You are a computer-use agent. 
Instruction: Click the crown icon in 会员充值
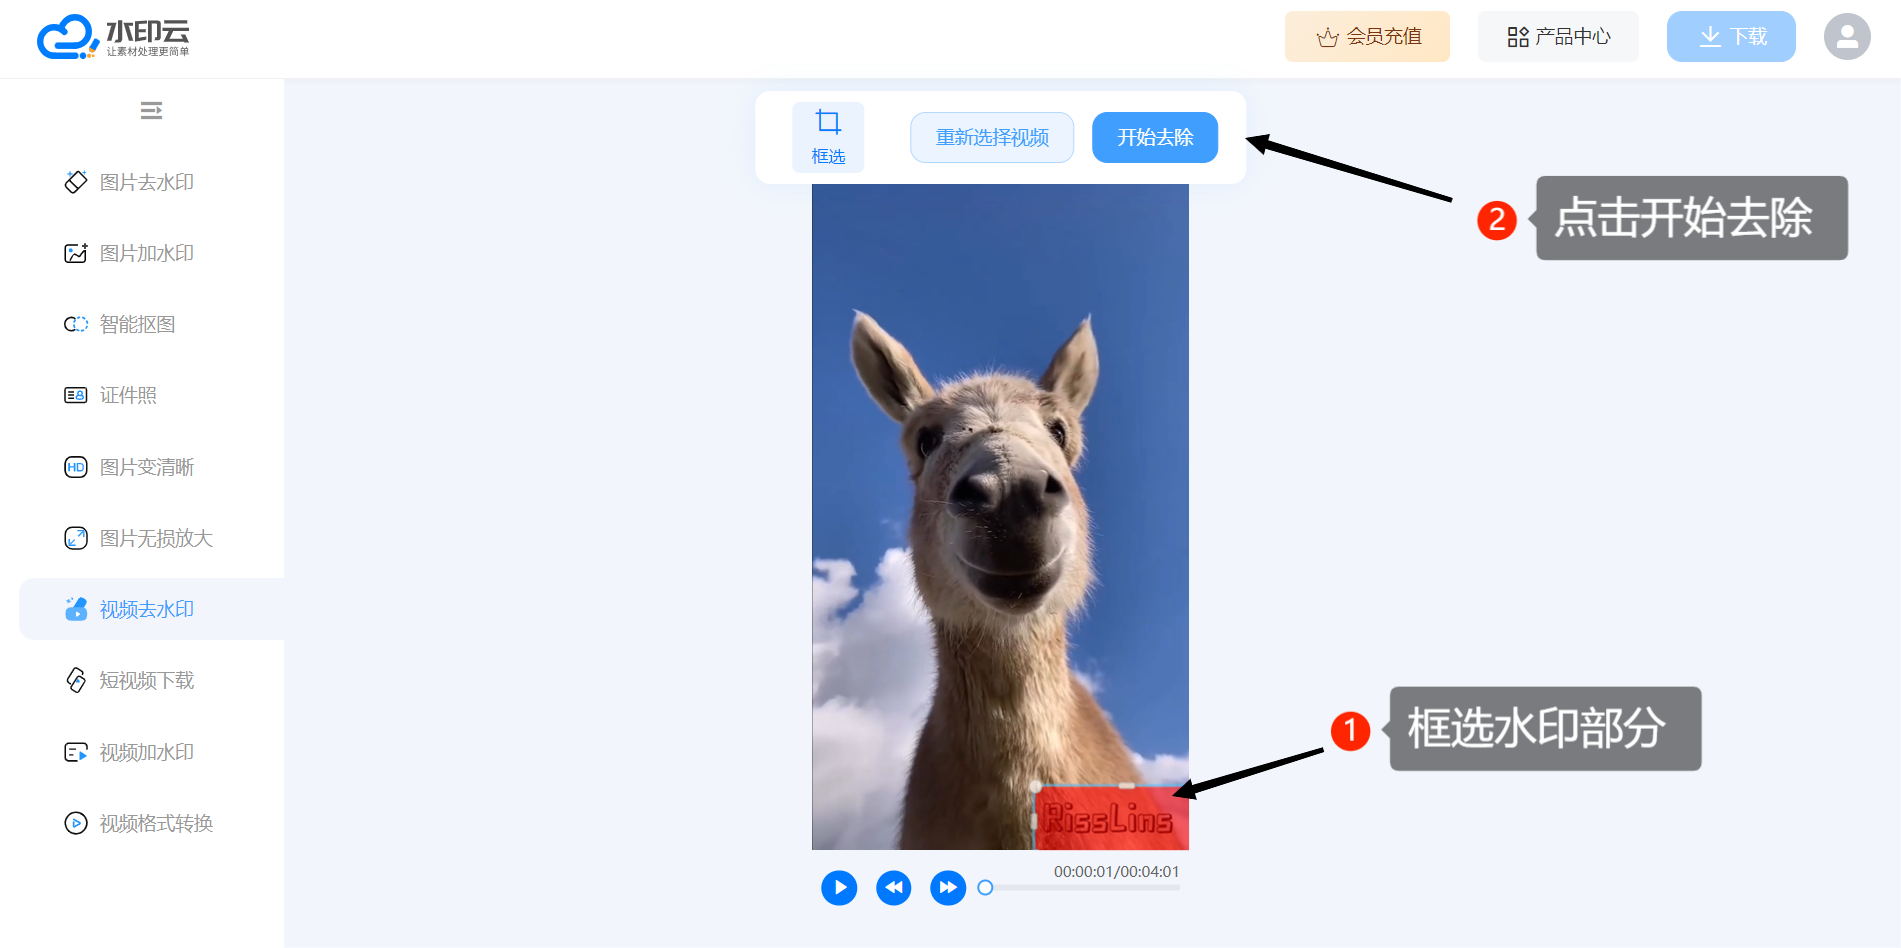coord(1327,38)
